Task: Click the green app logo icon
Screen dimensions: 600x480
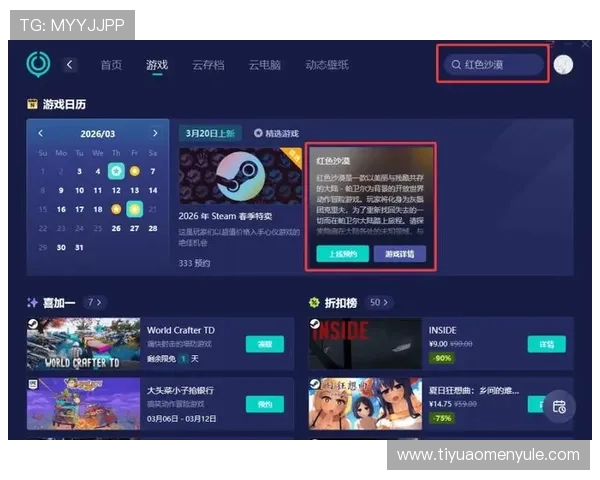Action: click(38, 64)
